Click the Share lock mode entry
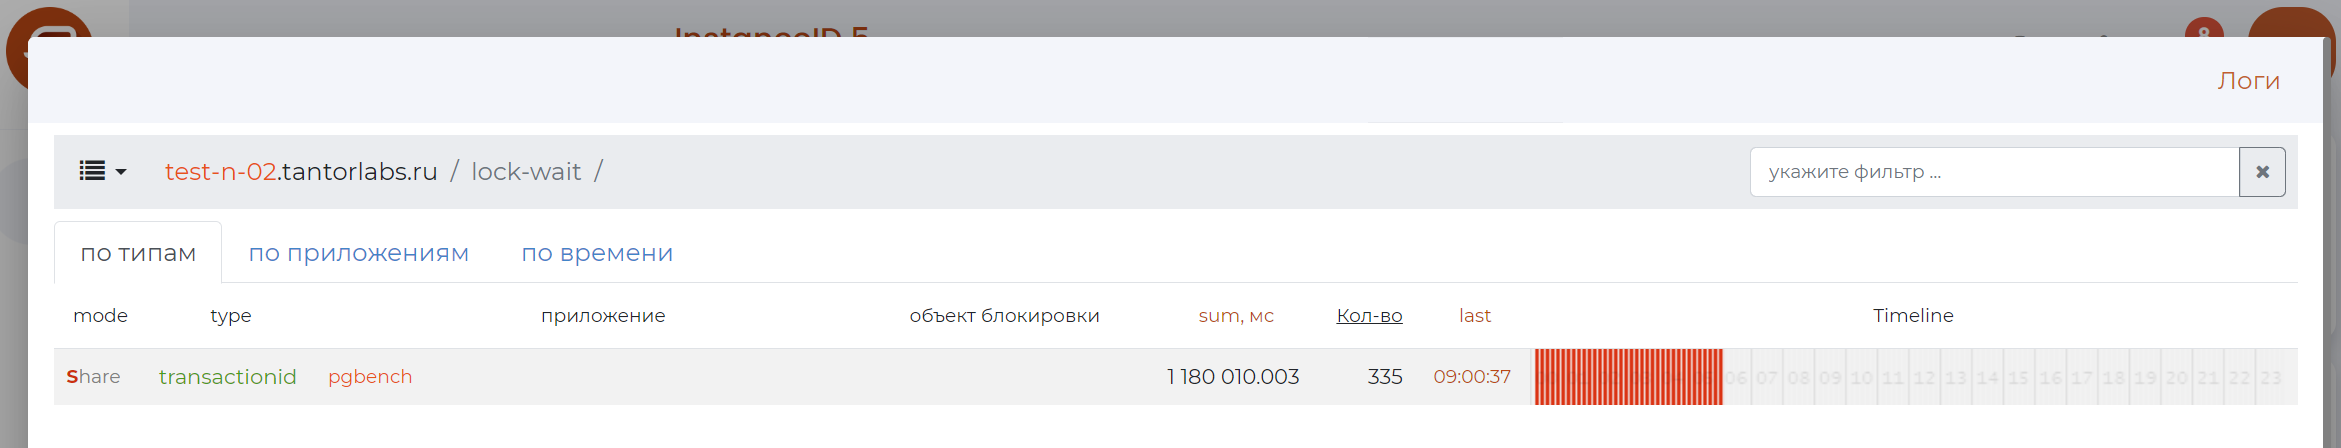The width and height of the screenshot is (2341, 448). click(x=93, y=377)
